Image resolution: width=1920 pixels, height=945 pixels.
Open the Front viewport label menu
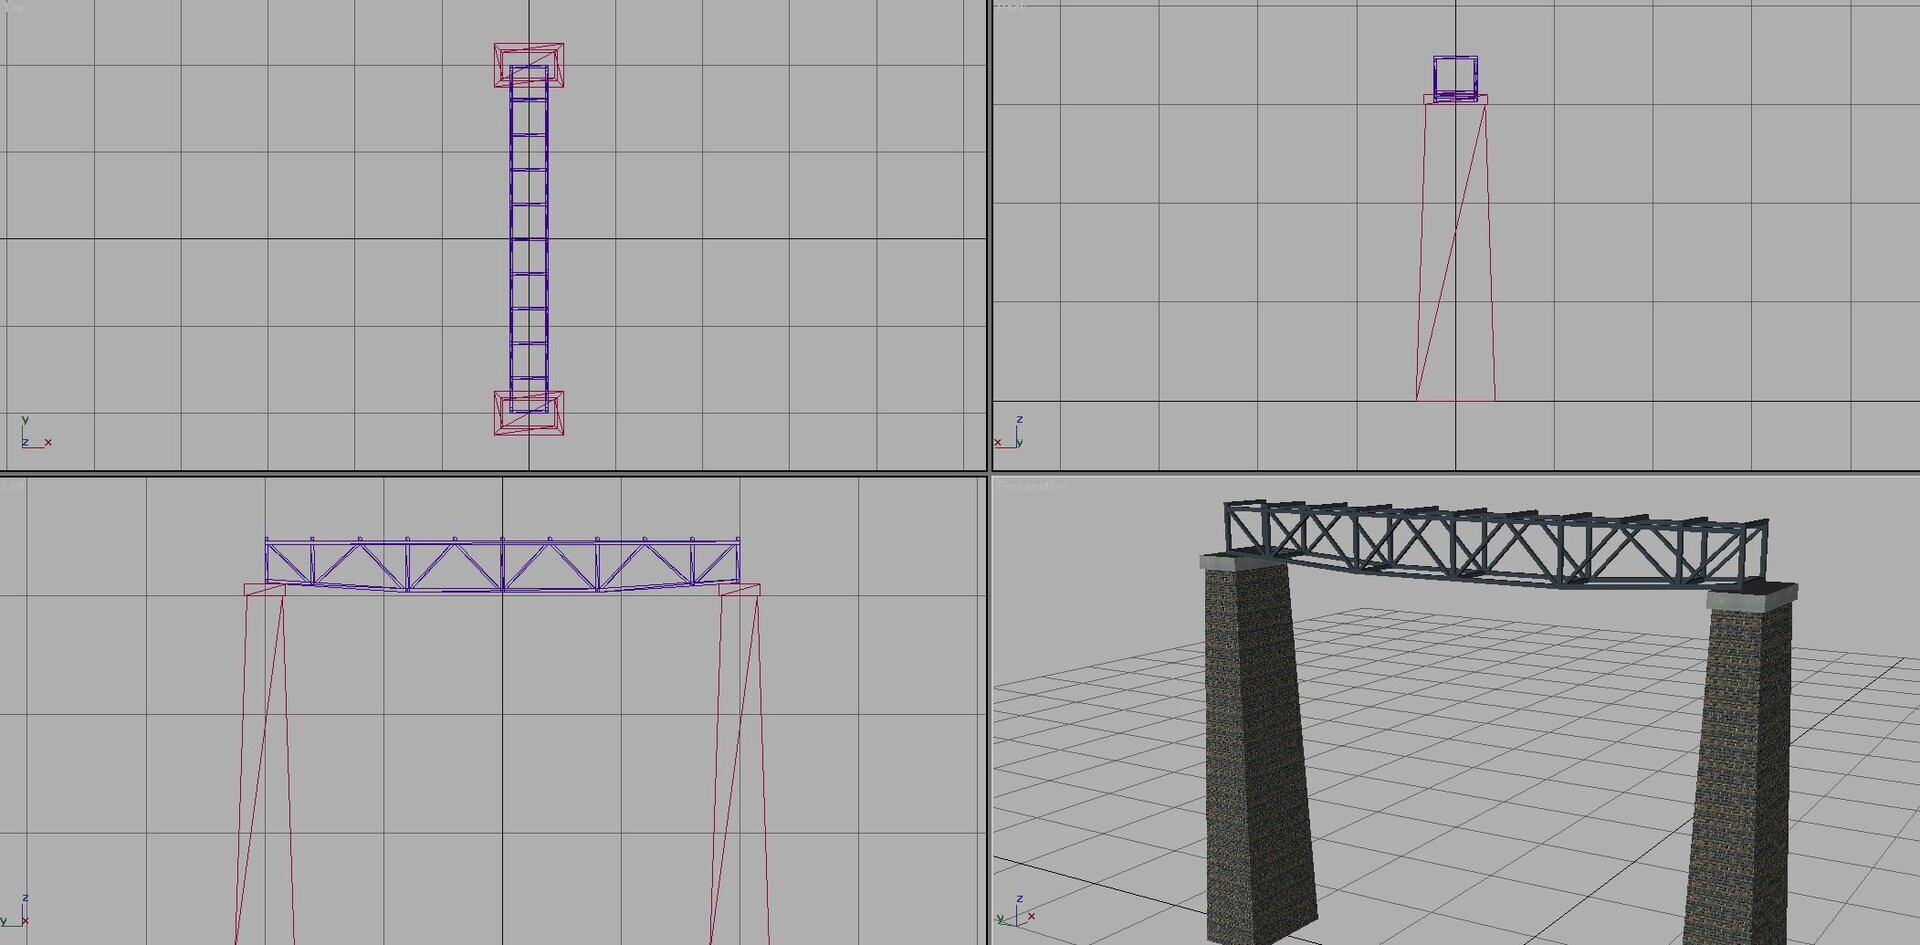(x=1011, y=8)
